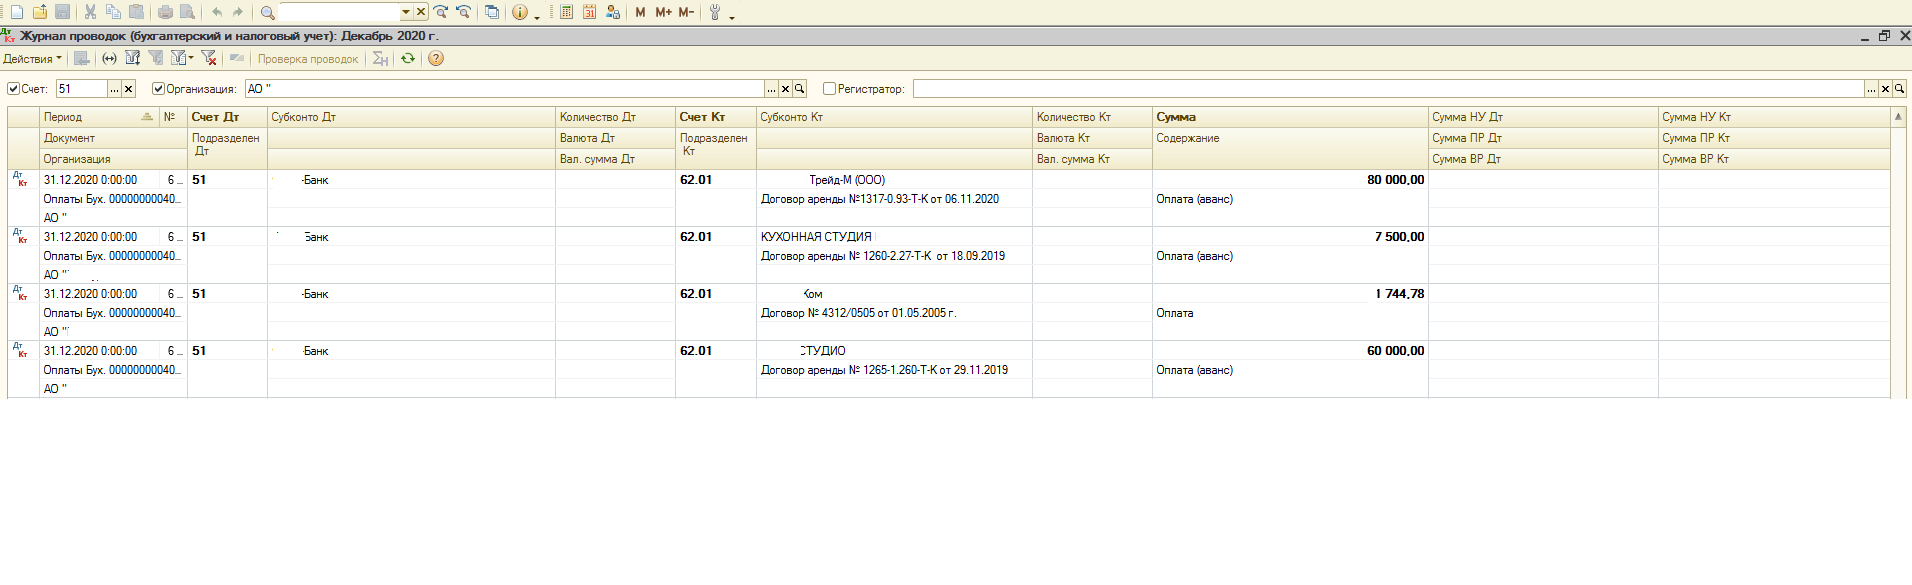Screen dimensions: 1912x585
Task: Enable the Регистратор filter checkbox
Action: pyautogui.click(x=829, y=89)
